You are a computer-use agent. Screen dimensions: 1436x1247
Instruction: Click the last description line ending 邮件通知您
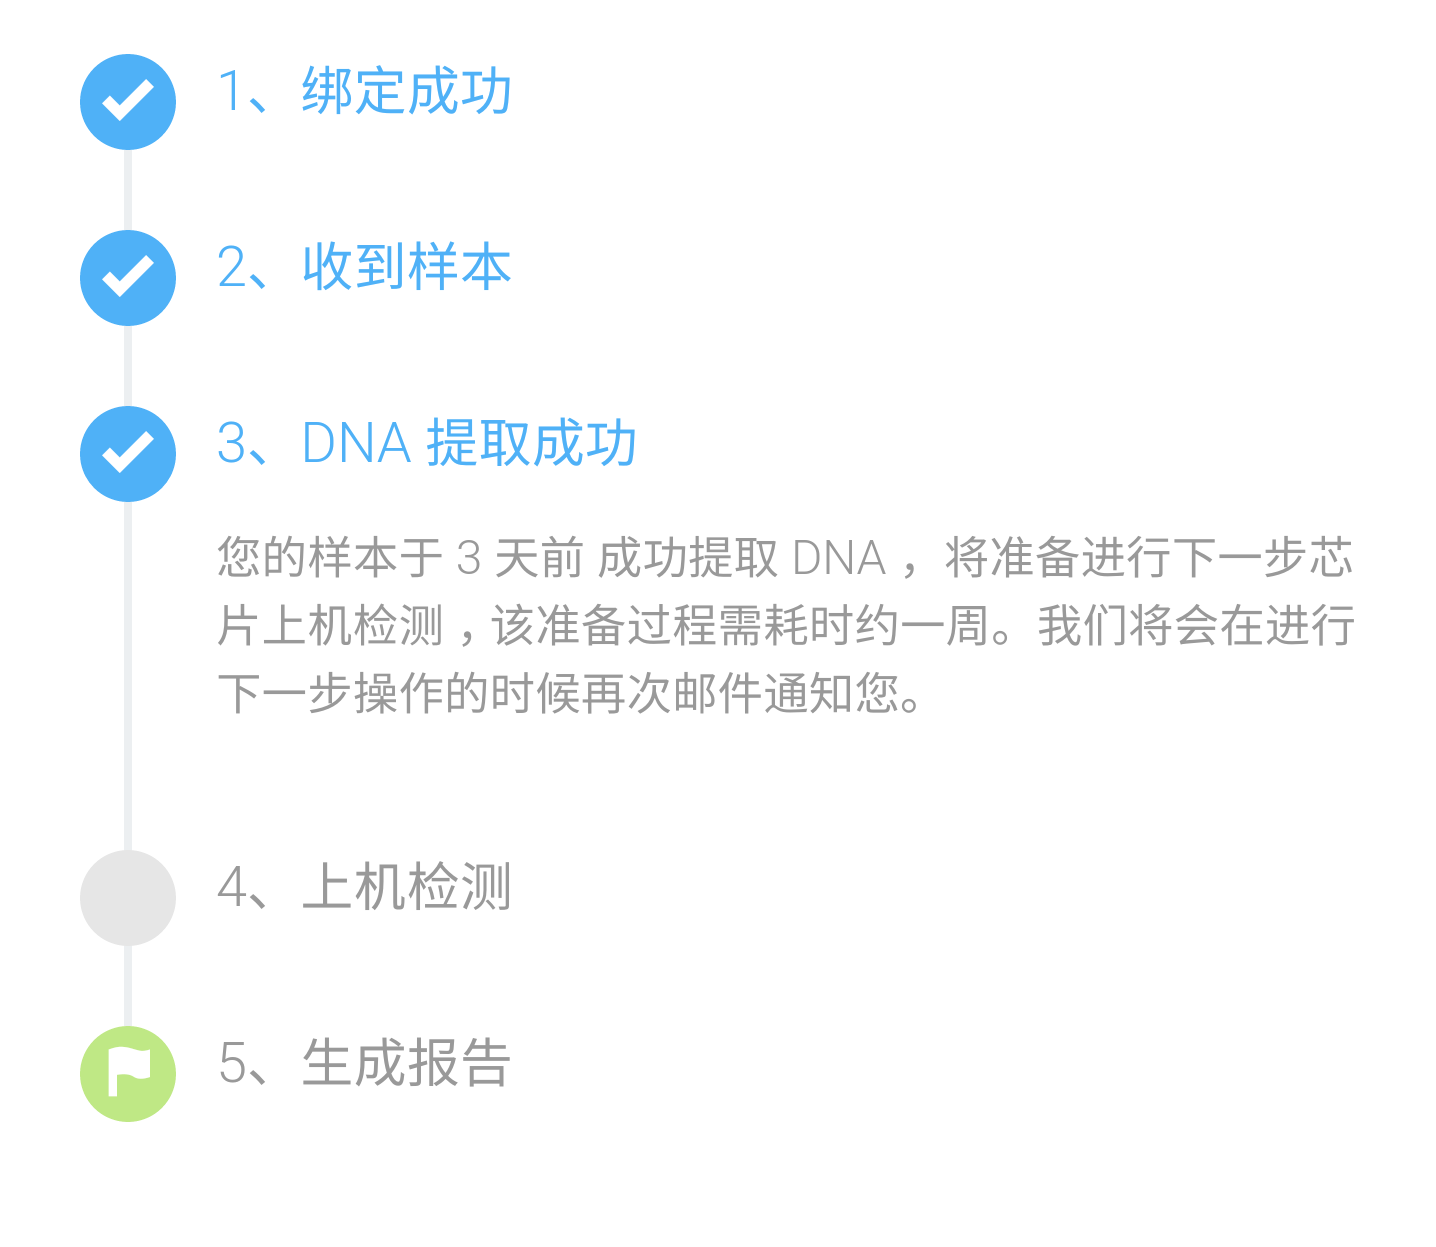pyautogui.click(x=570, y=693)
